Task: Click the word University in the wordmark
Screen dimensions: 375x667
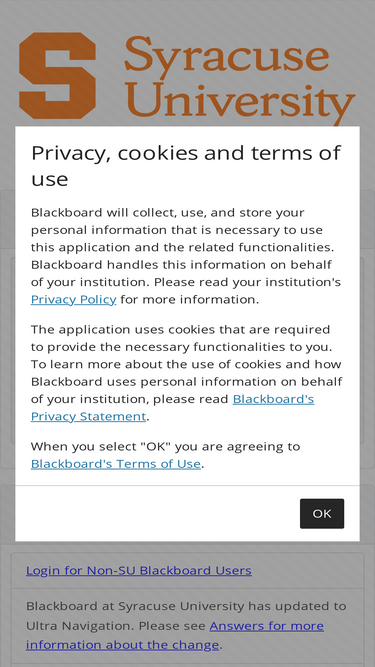Action: point(240,102)
